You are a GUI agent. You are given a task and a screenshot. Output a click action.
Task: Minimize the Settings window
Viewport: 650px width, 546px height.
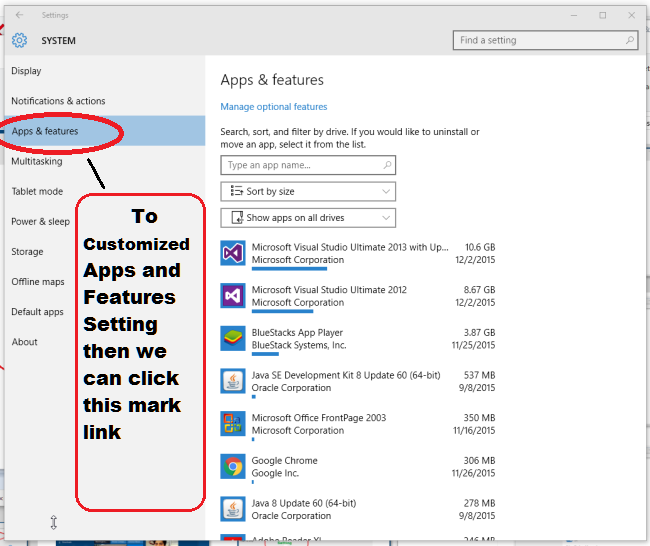click(x=574, y=15)
